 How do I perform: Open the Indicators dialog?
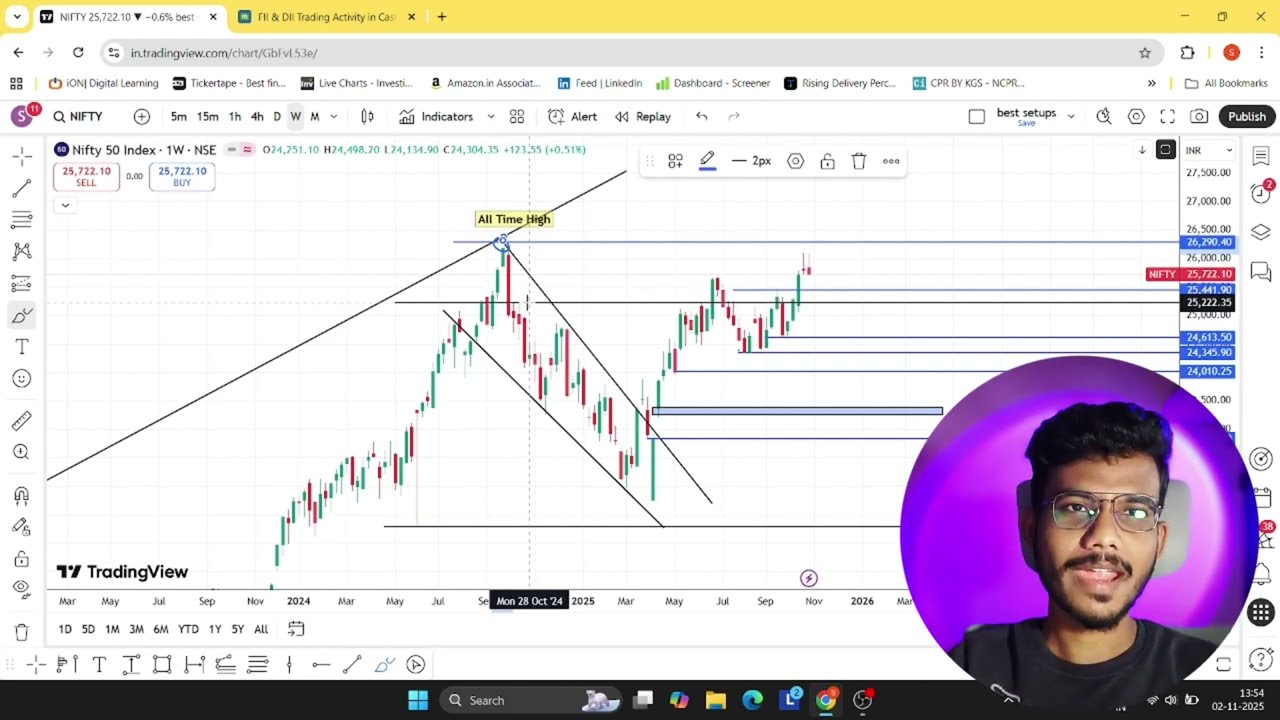tap(436, 117)
